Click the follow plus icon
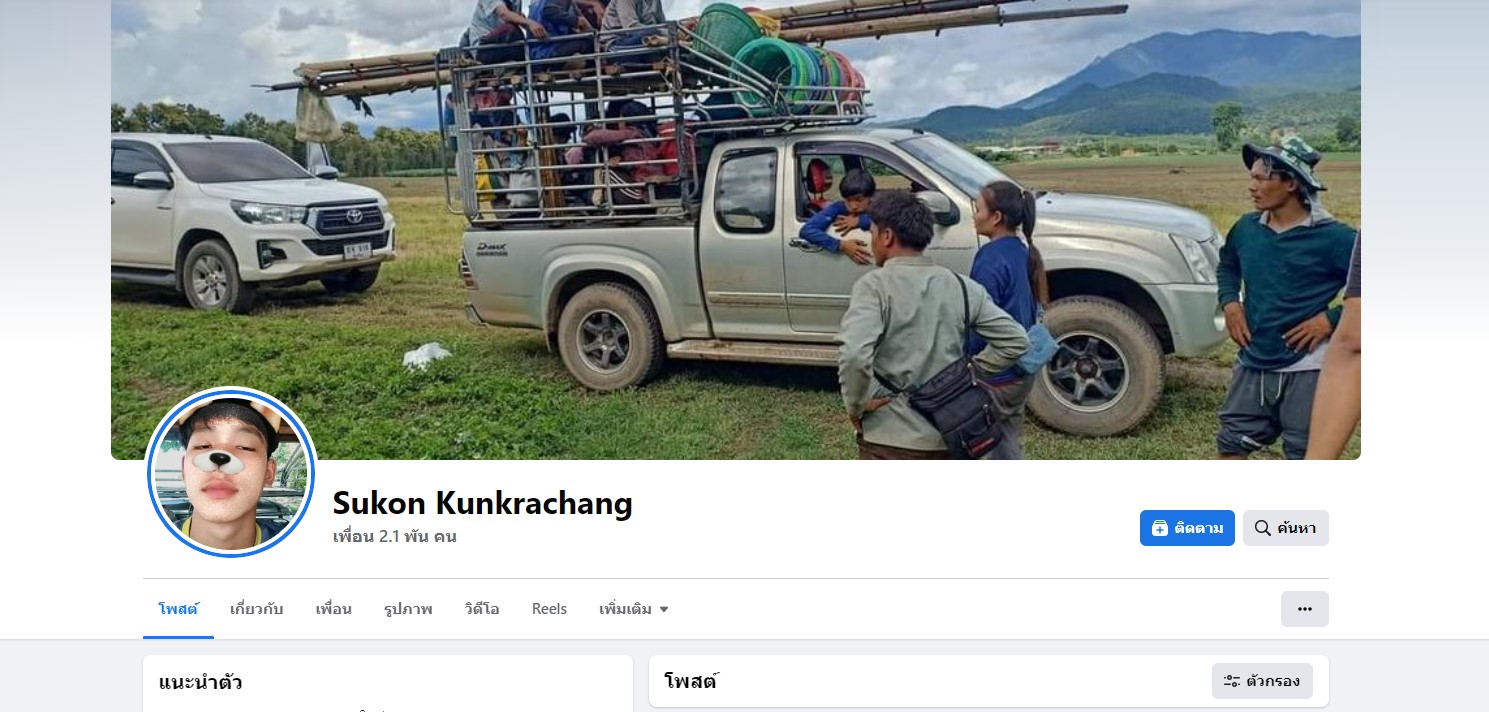The height and width of the screenshot is (712, 1489). pos(1160,528)
